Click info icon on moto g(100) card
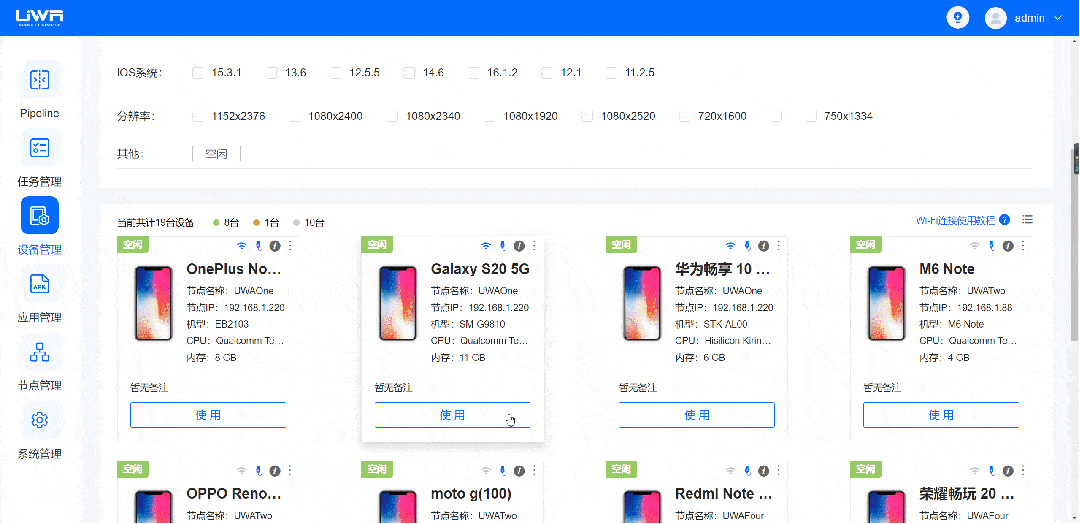The height and width of the screenshot is (524, 1080). pos(519,470)
